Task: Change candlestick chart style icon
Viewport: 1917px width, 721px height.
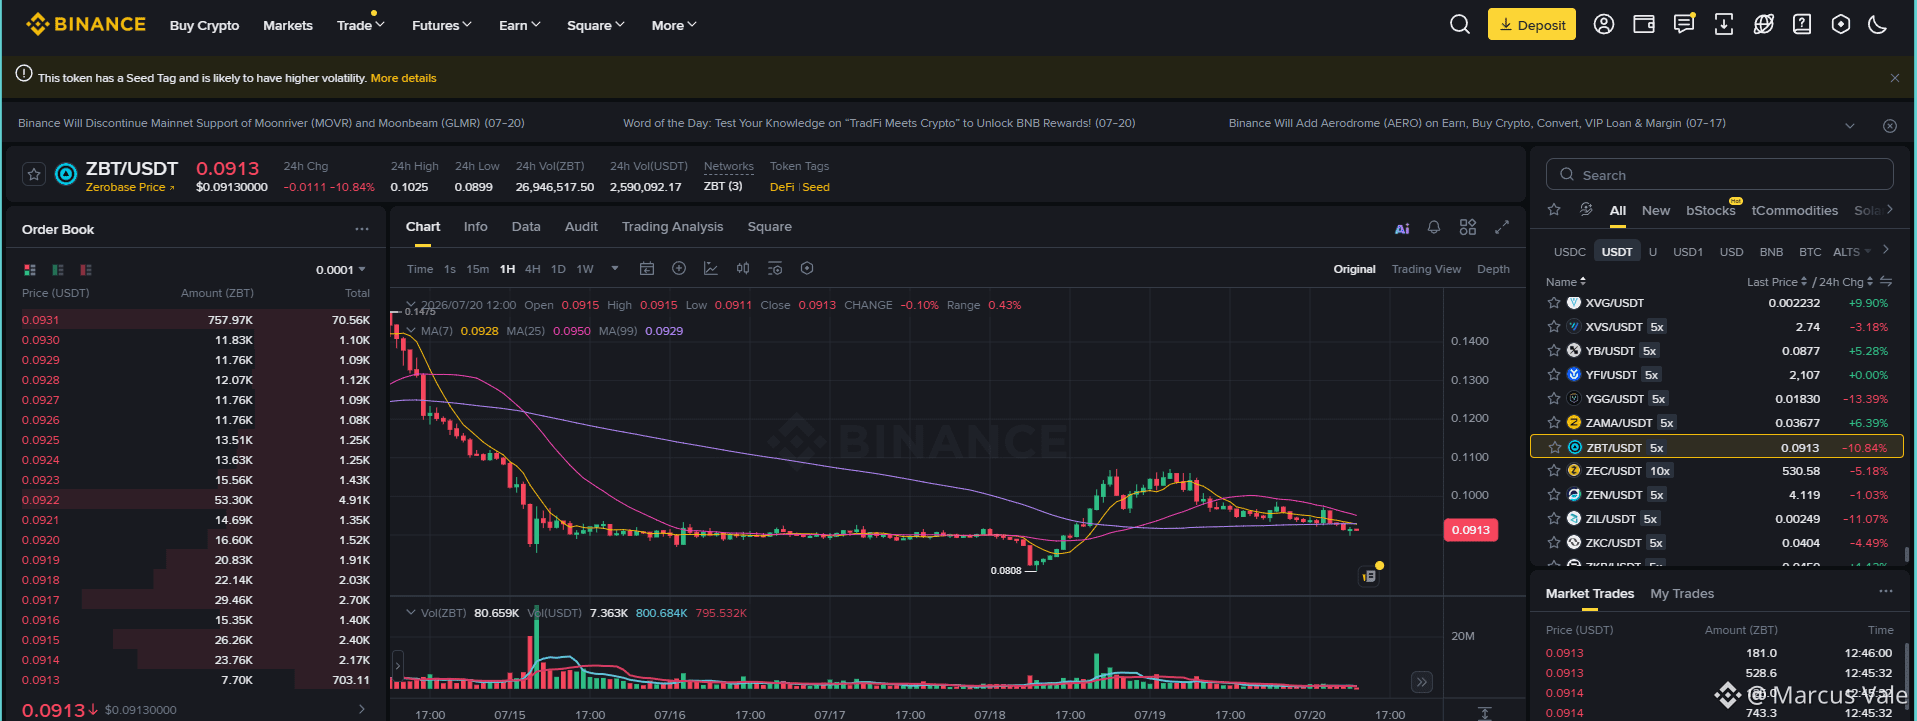Action: [743, 268]
